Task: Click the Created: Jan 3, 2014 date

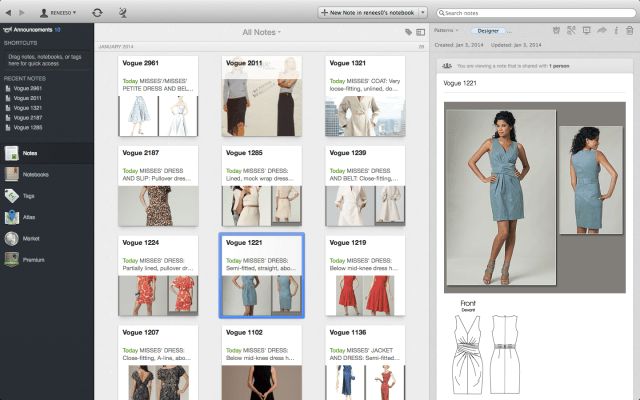Action: pos(459,45)
